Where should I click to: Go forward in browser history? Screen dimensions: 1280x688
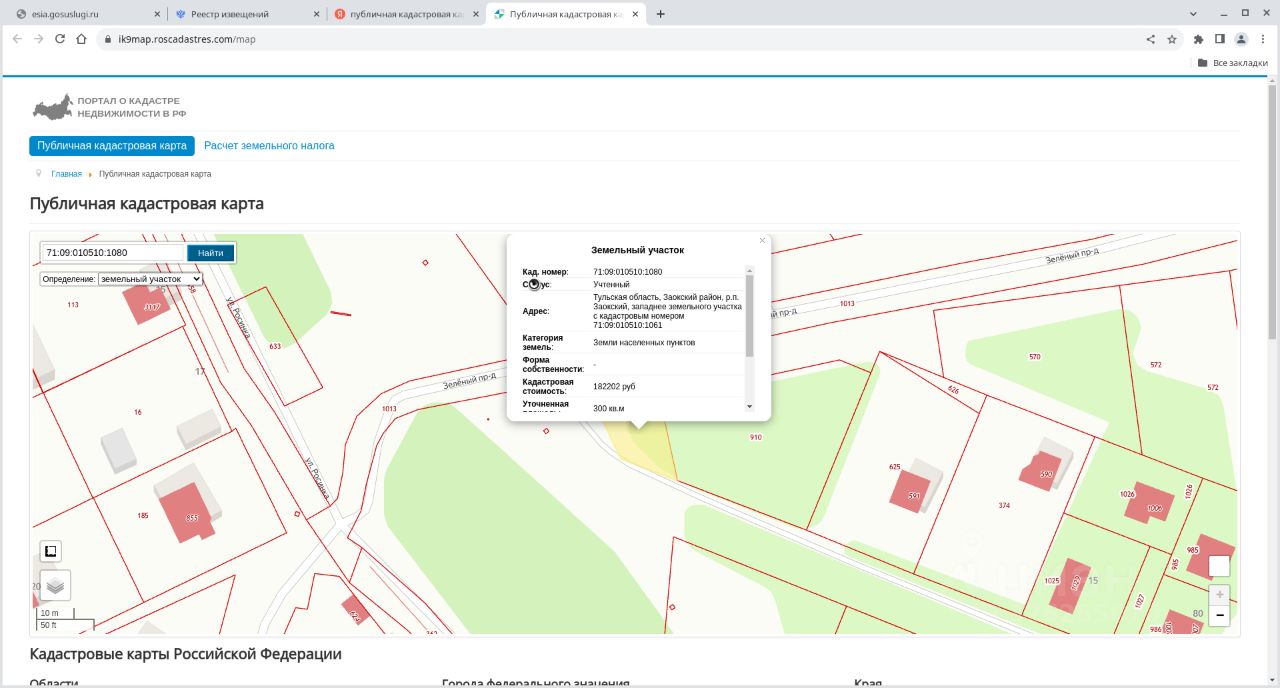click(38, 39)
